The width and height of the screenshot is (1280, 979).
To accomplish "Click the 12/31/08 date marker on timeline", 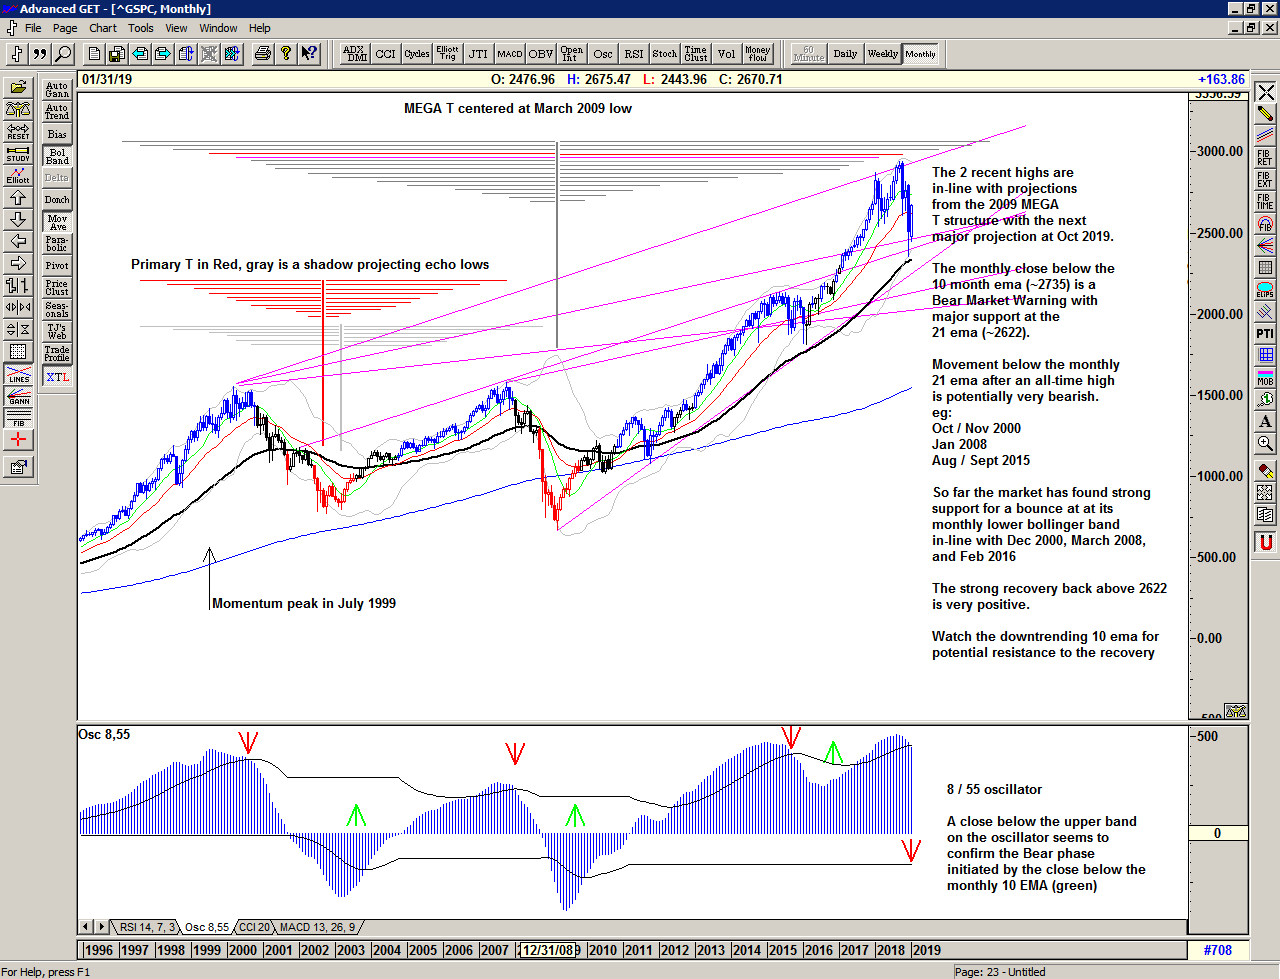I will (x=549, y=950).
